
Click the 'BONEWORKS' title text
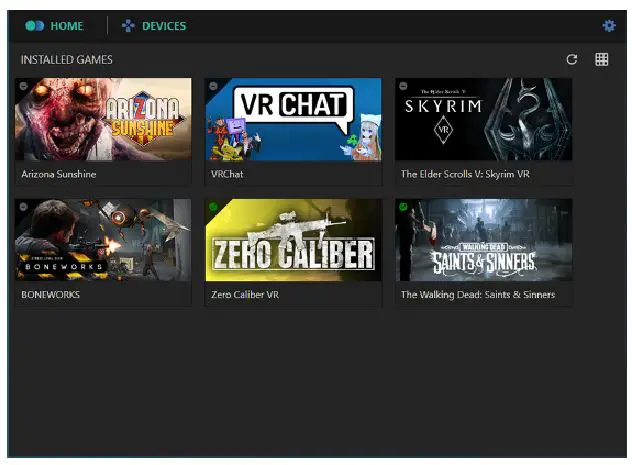(50, 295)
